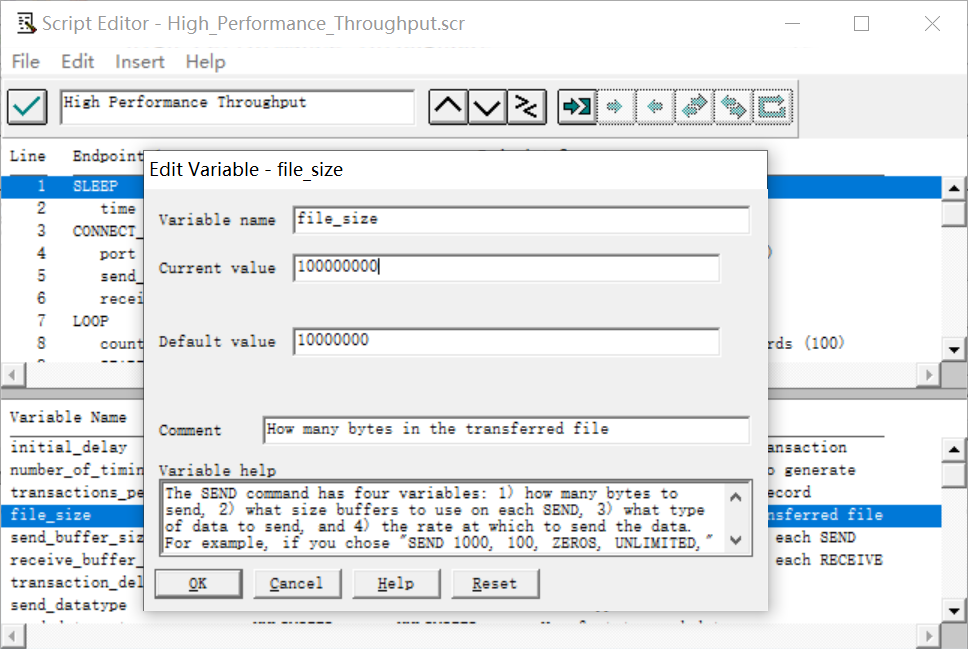Click variable list scroll up arrow
This screenshot has height=649, width=968.
pos(954,450)
